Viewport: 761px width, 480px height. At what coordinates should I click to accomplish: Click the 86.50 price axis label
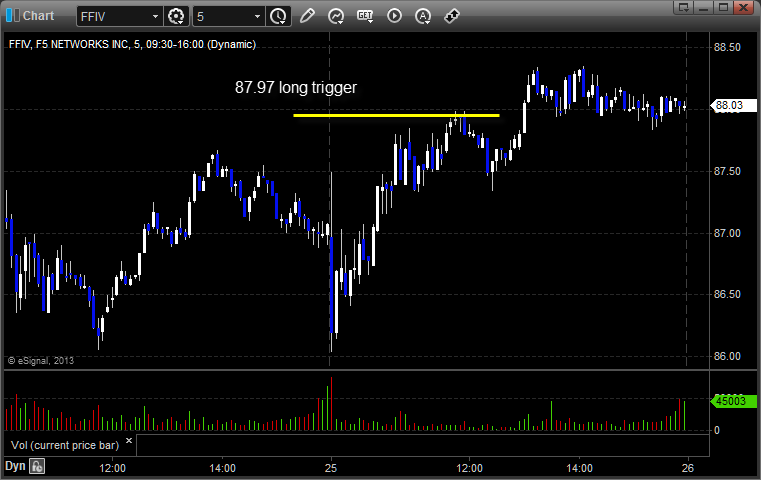728,295
